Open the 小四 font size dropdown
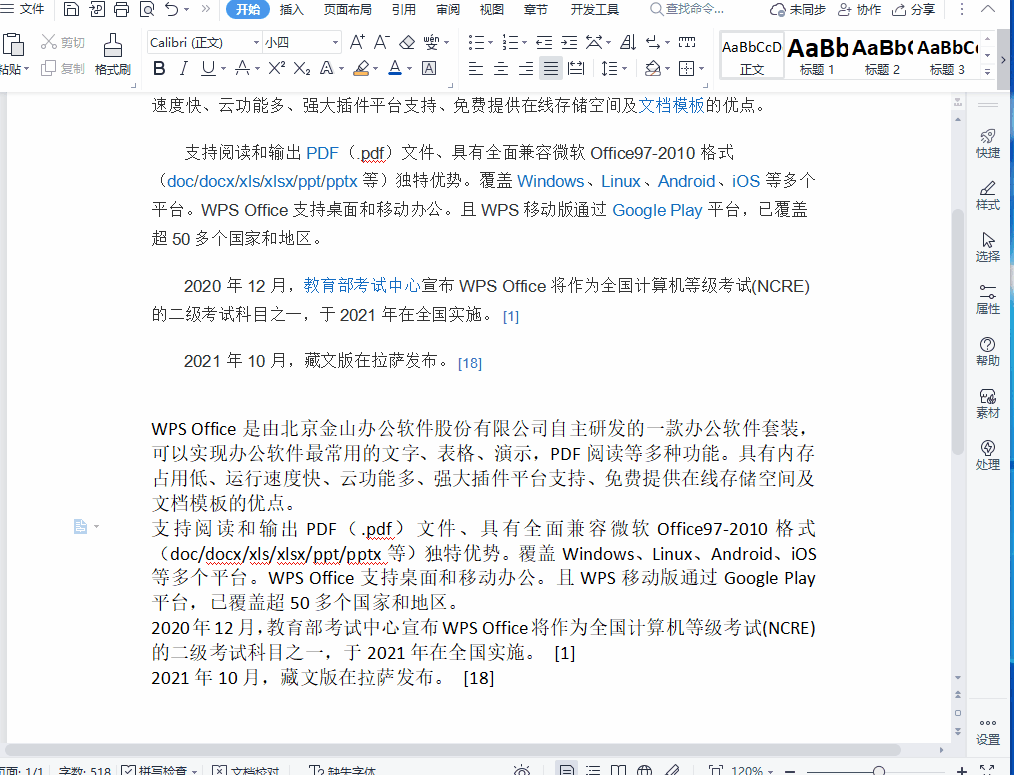Screen dimensions: 1014x775 coord(335,43)
